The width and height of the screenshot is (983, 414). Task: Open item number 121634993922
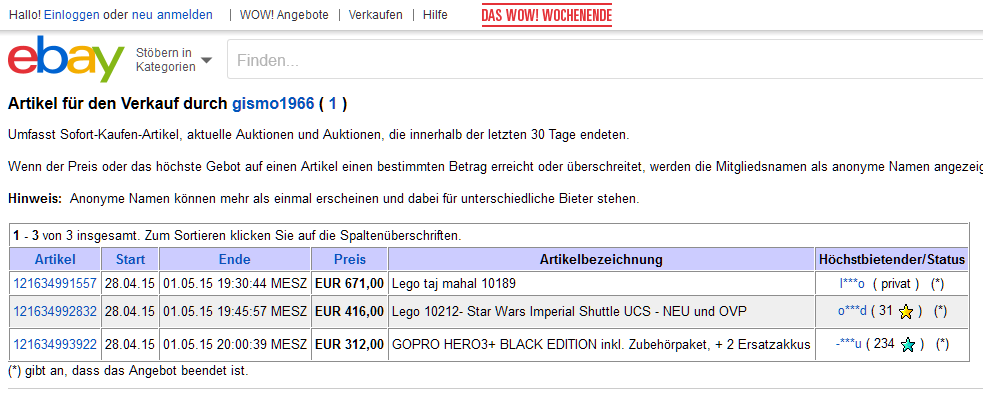tap(55, 344)
